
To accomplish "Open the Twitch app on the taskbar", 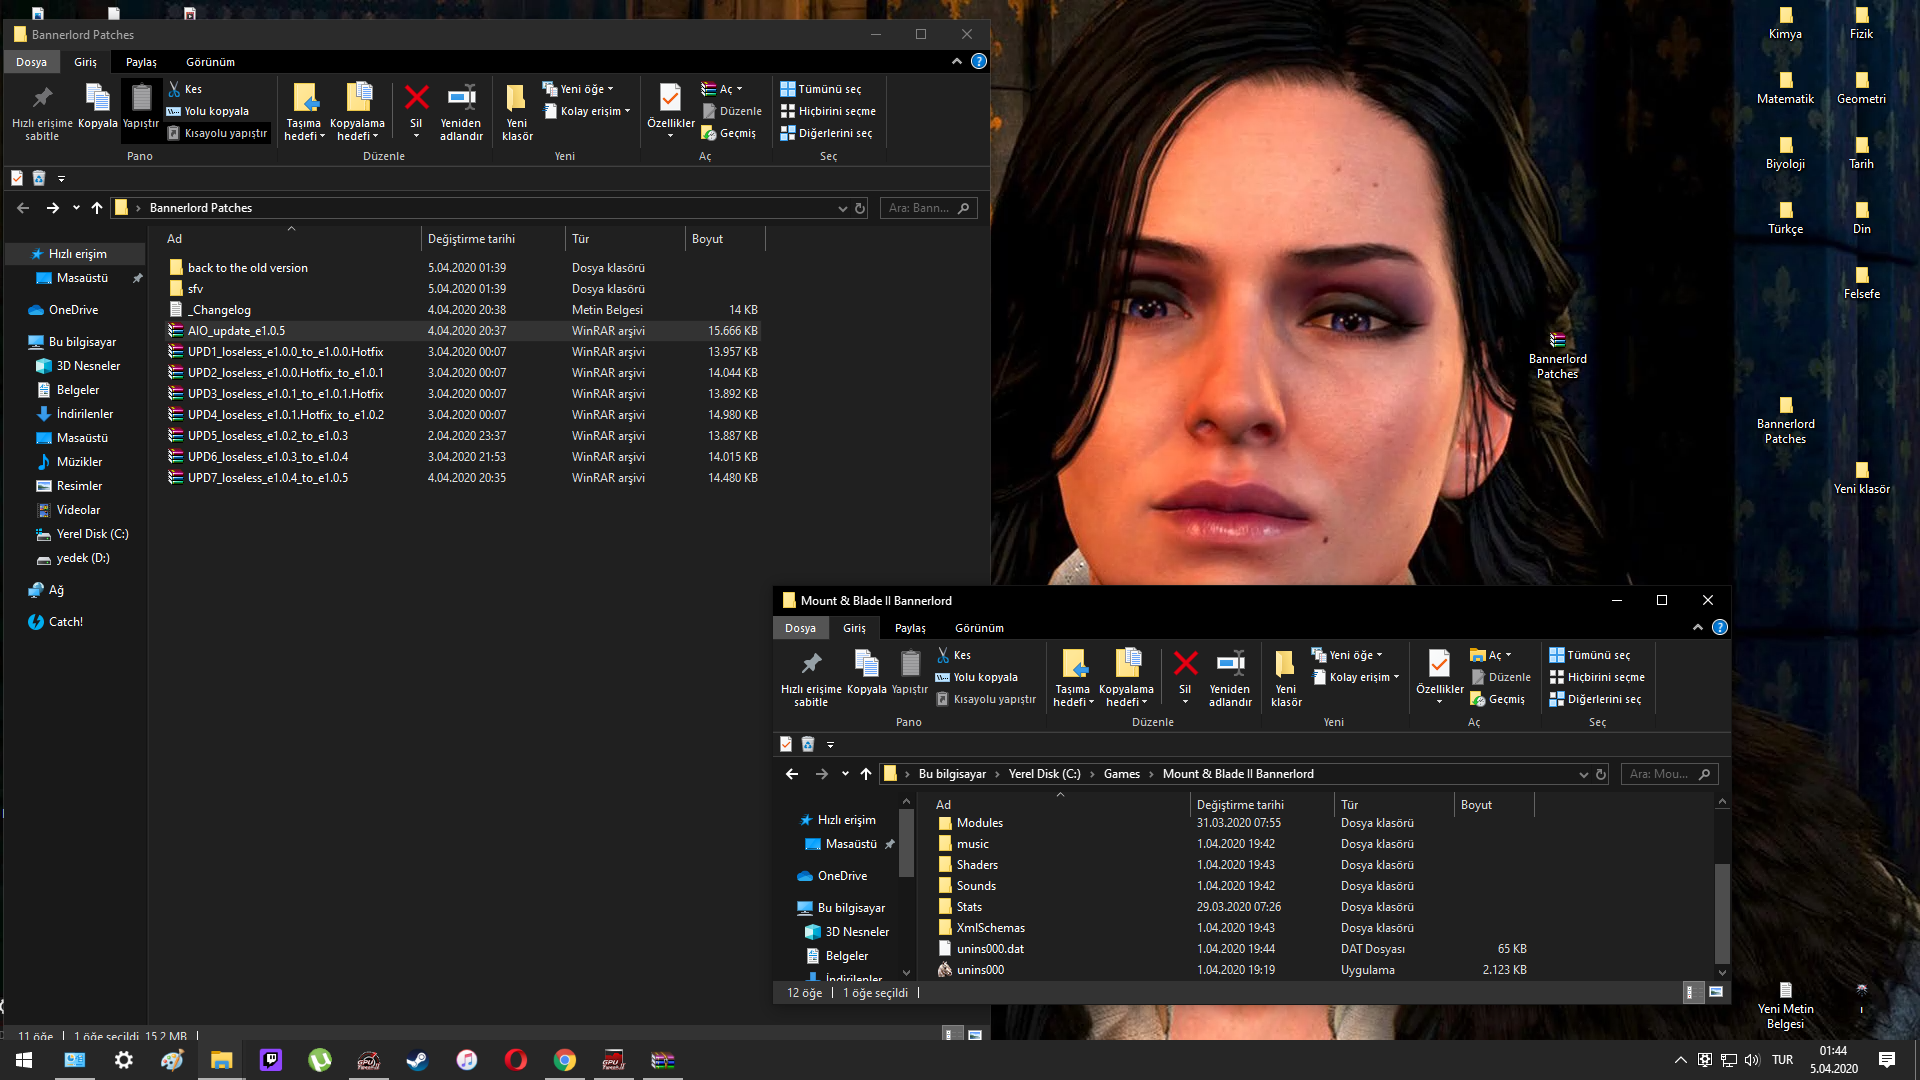I will pos(270,1060).
